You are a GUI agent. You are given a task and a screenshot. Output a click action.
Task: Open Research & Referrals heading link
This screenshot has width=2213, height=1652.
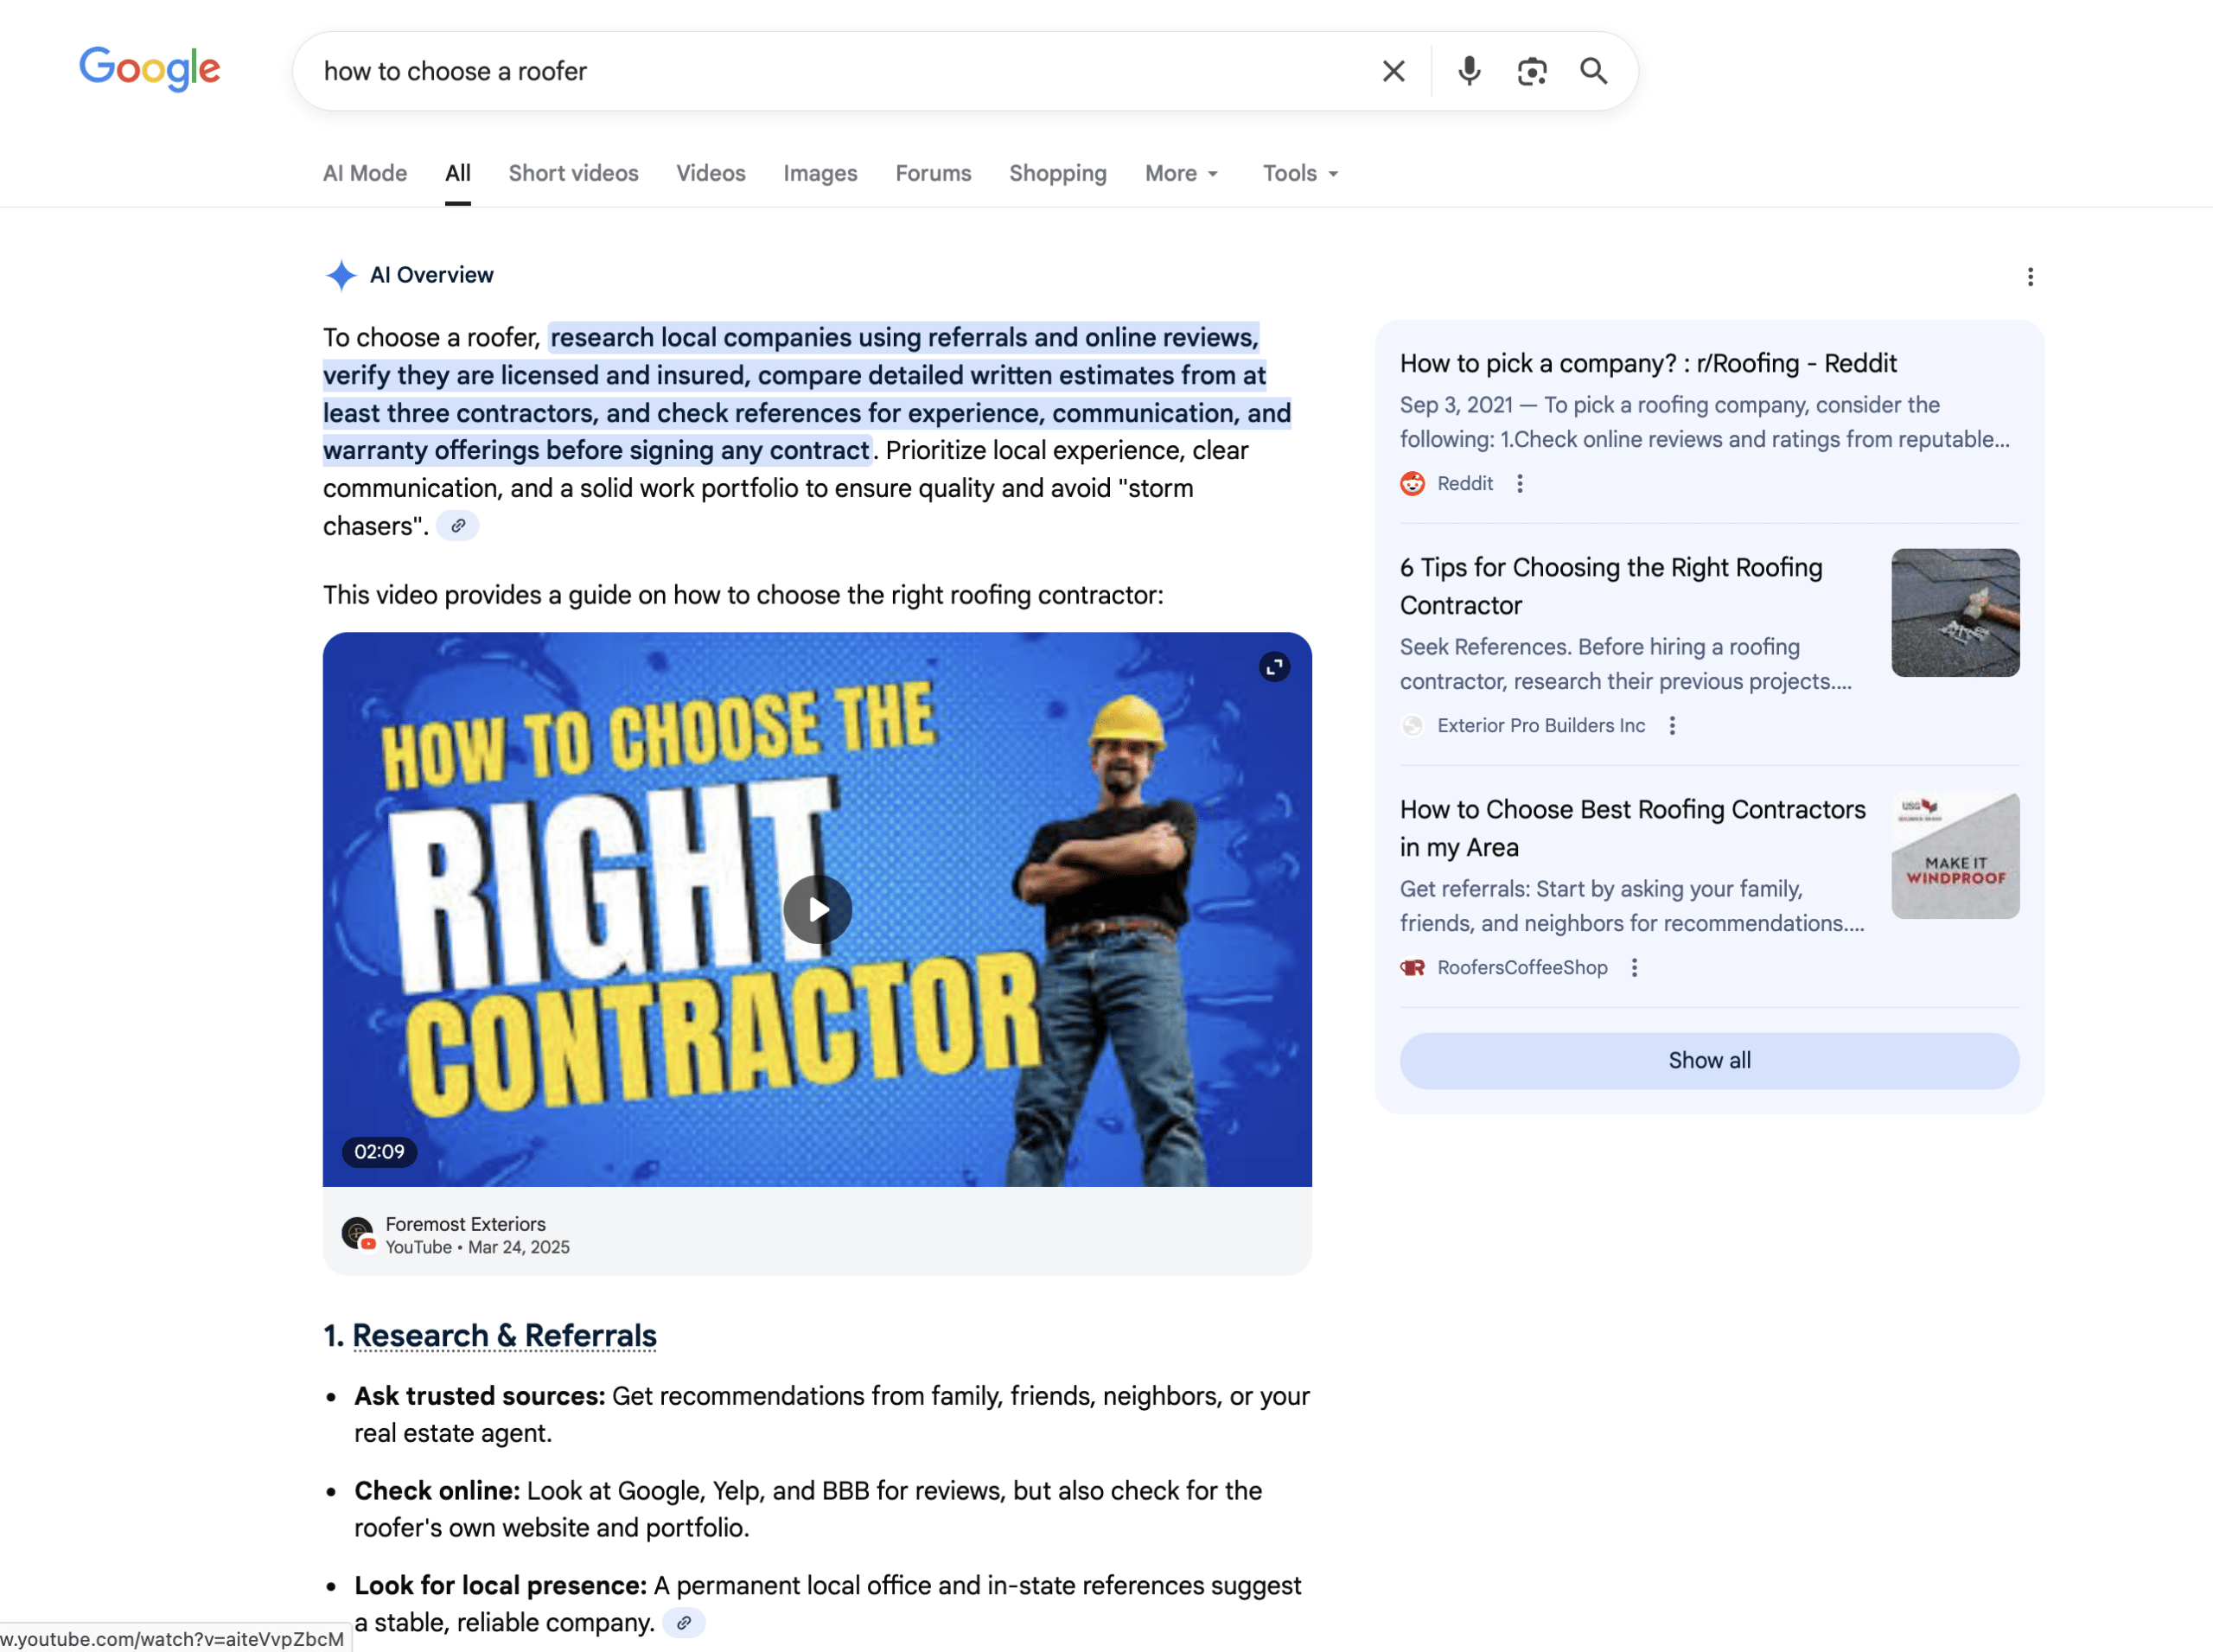click(x=504, y=1336)
